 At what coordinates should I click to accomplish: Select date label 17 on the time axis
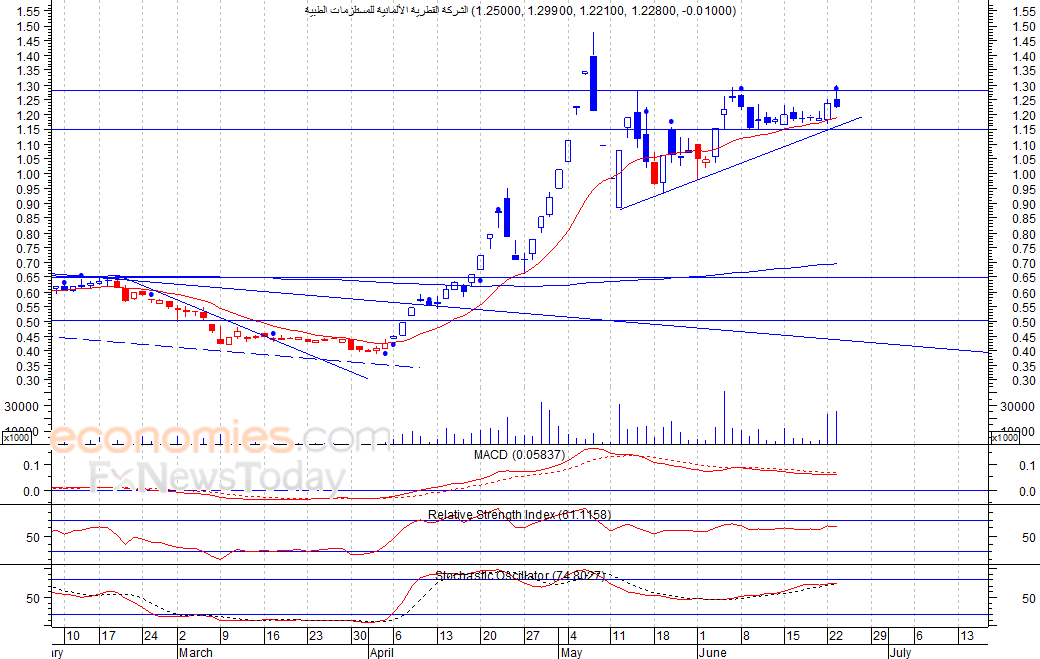coord(108,636)
